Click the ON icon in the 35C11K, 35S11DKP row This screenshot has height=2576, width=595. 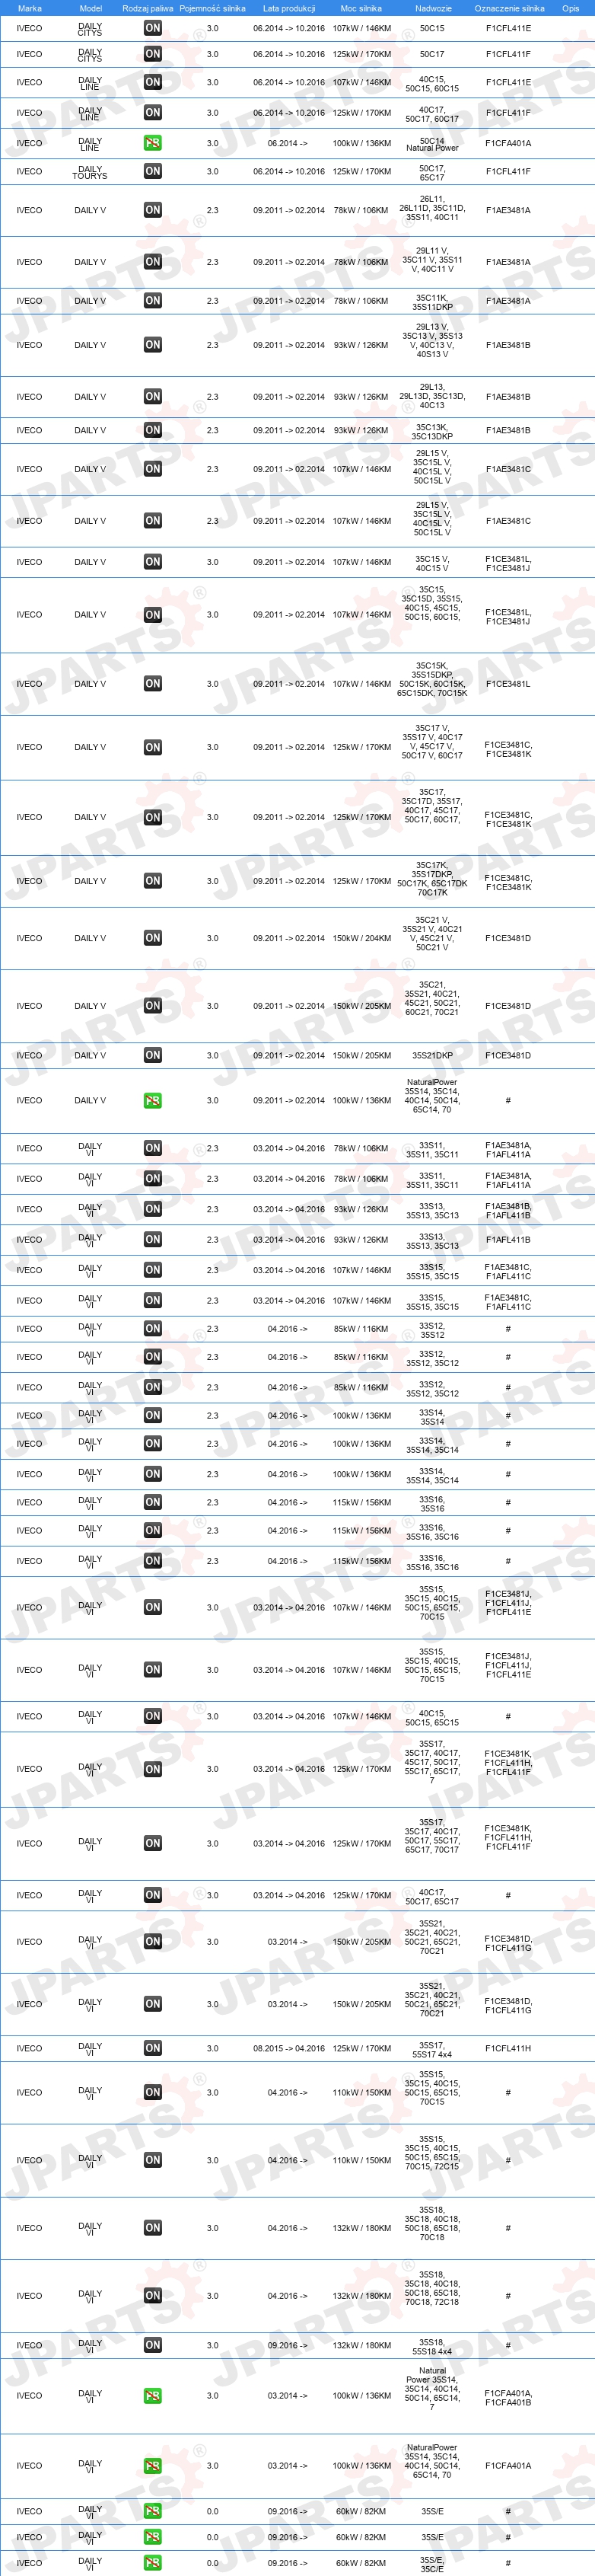click(x=152, y=301)
